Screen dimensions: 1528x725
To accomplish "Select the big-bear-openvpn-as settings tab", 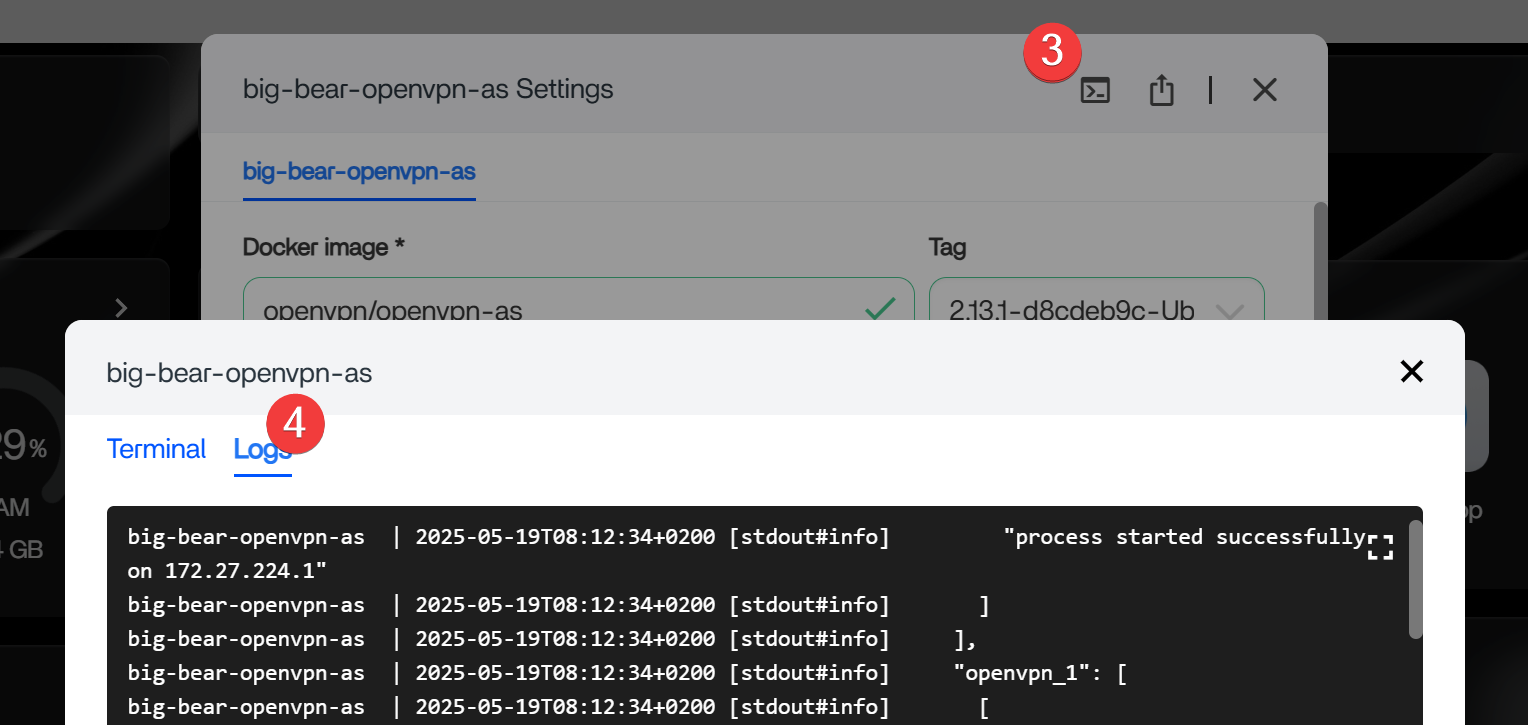I will coord(359,172).
